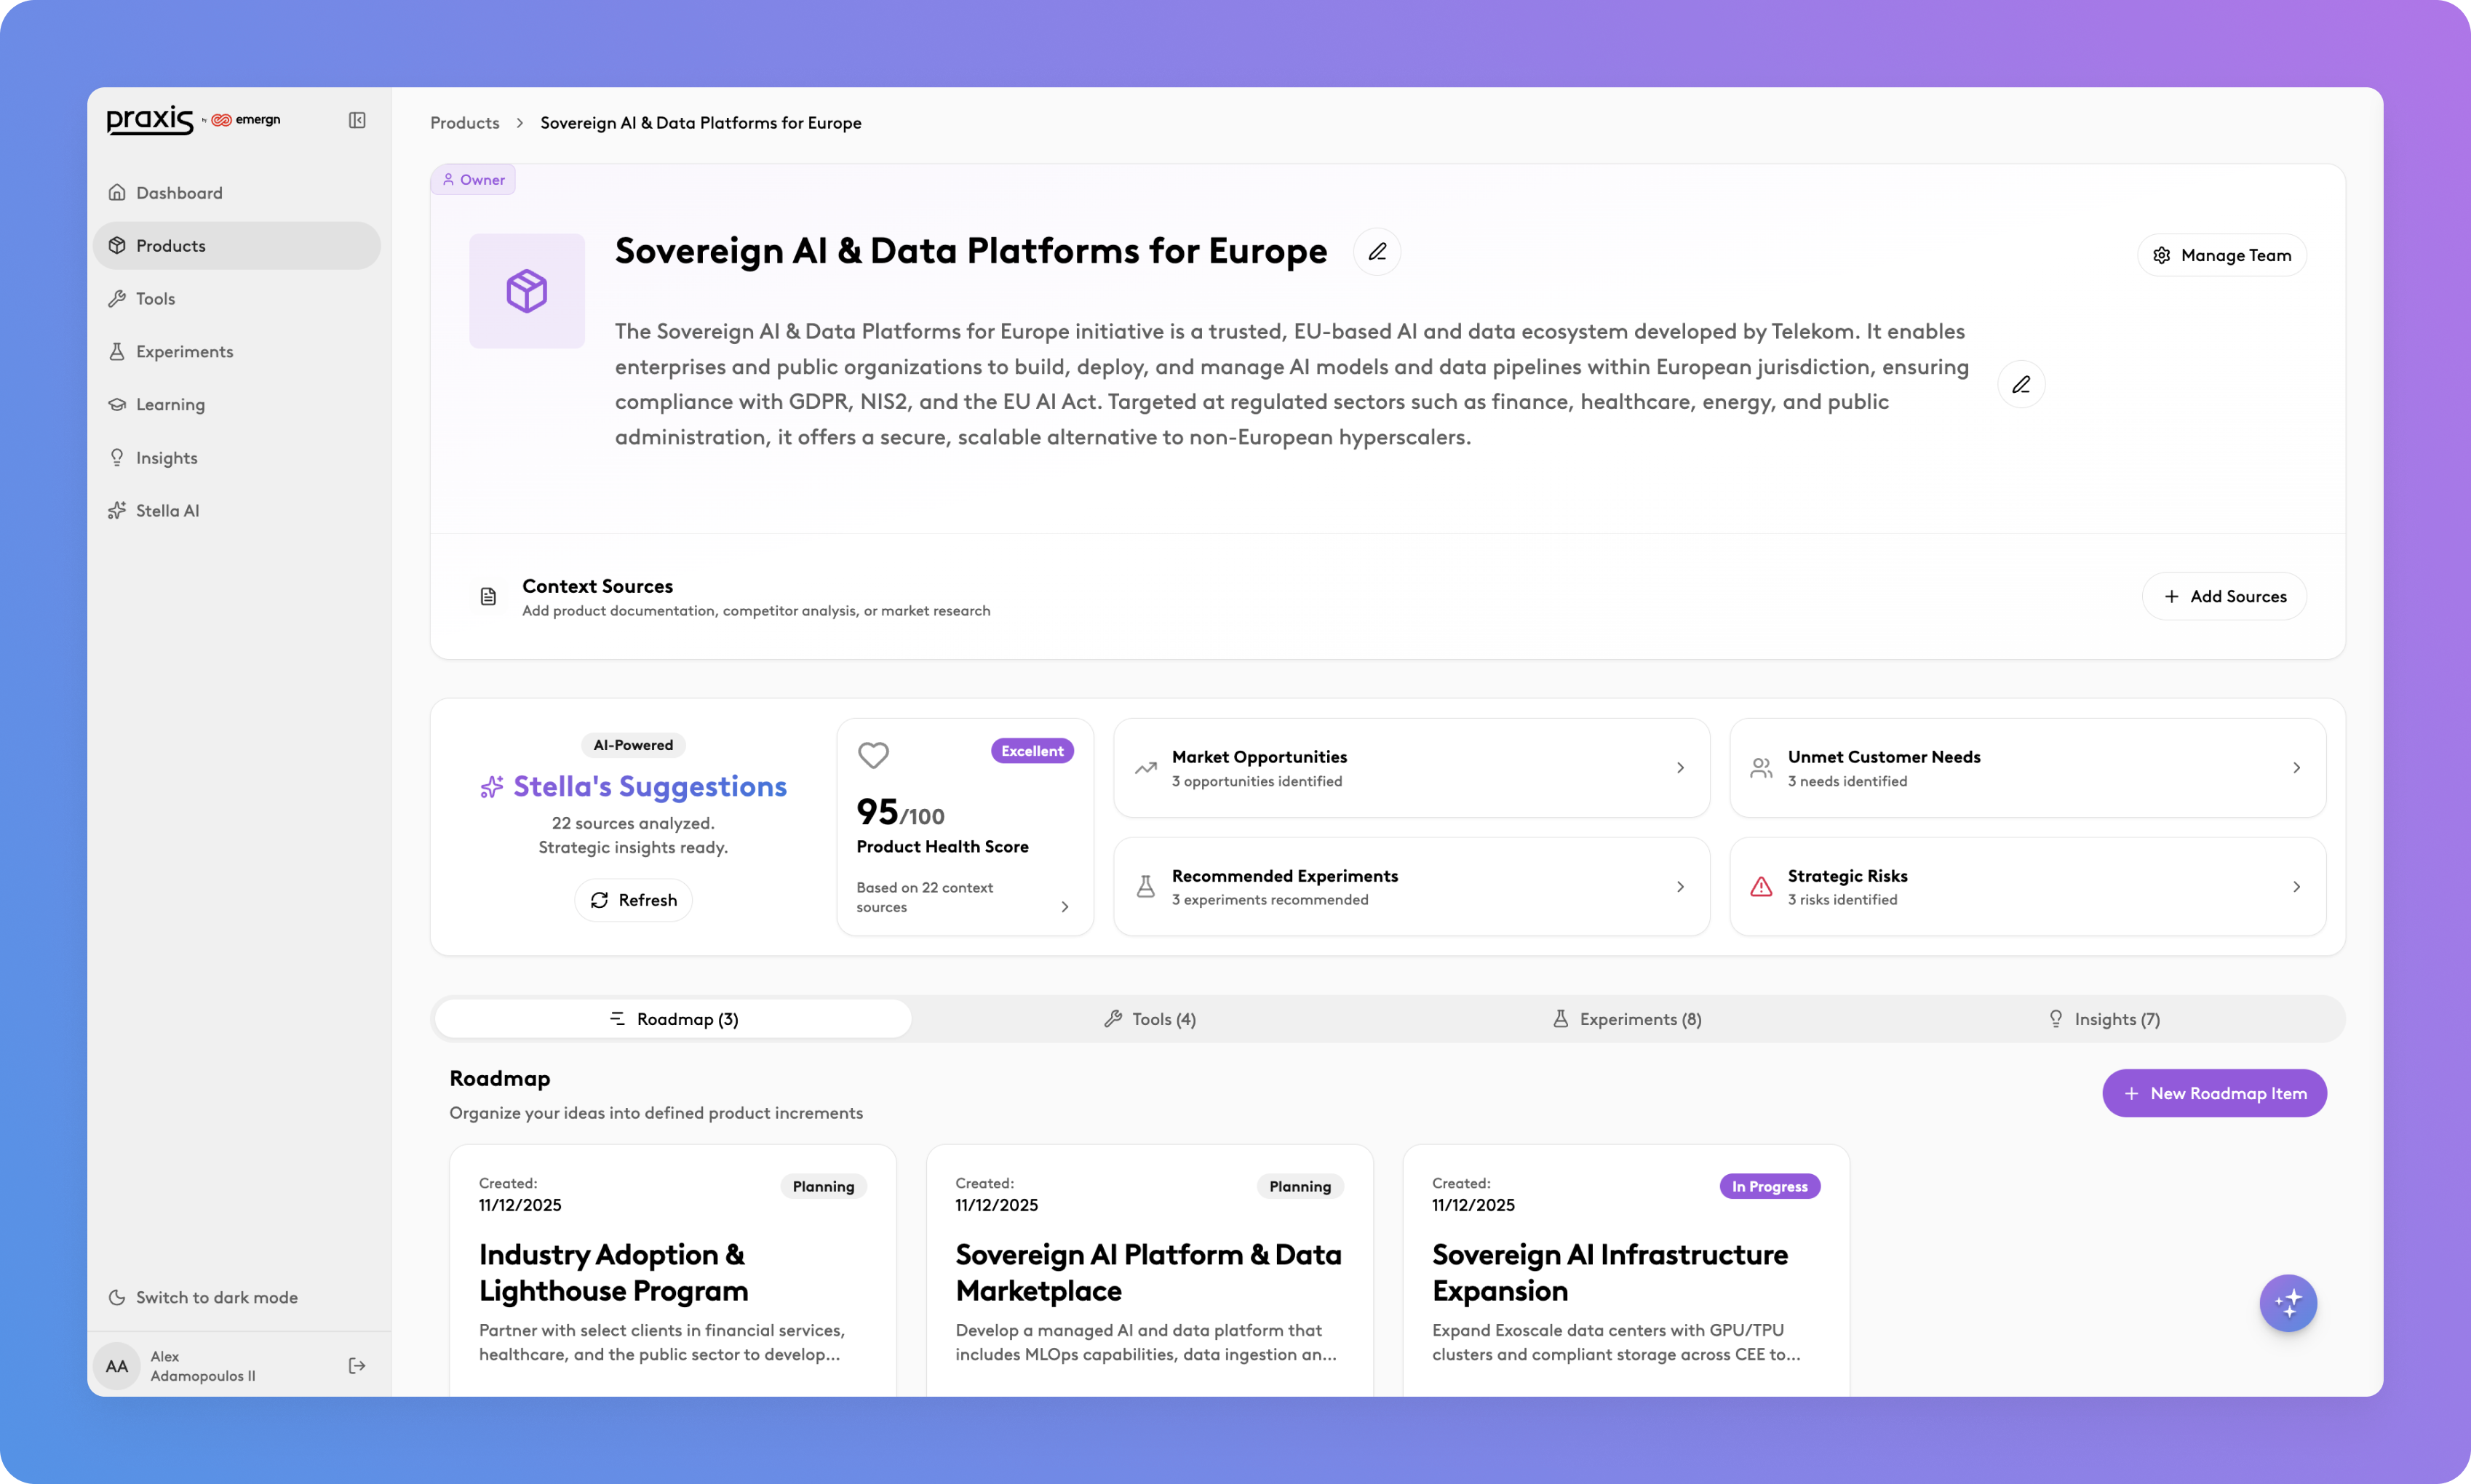Open Unmet Customer Needs chevron
The width and height of the screenshot is (2471, 1484).
(2296, 768)
